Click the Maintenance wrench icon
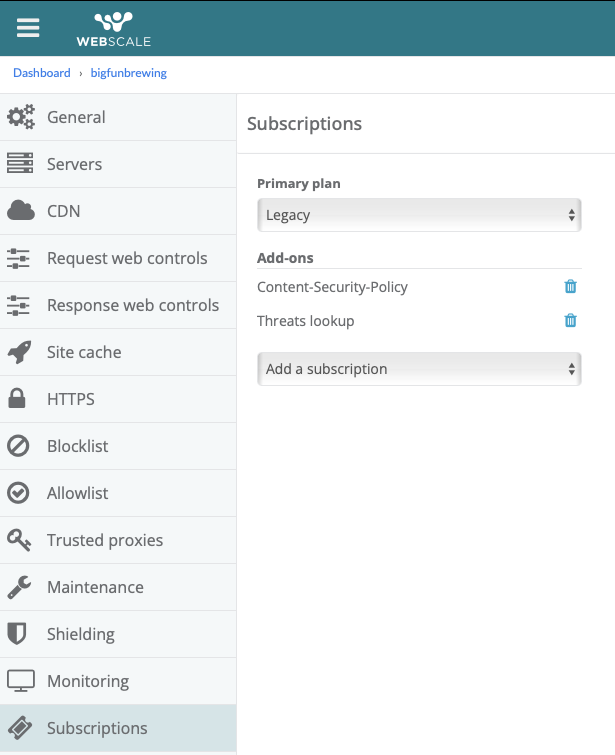This screenshot has width=615, height=755. (20, 587)
